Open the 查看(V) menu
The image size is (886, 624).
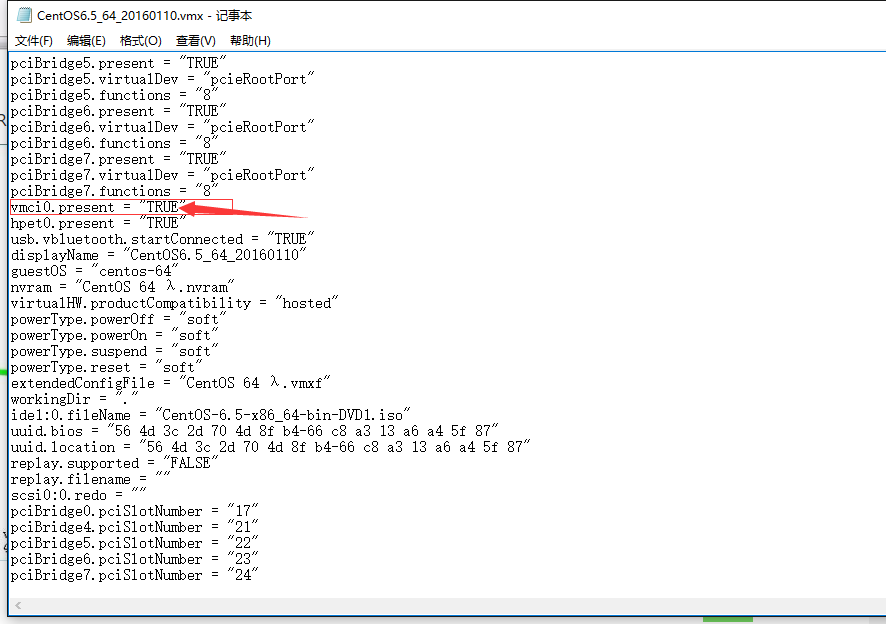point(196,41)
